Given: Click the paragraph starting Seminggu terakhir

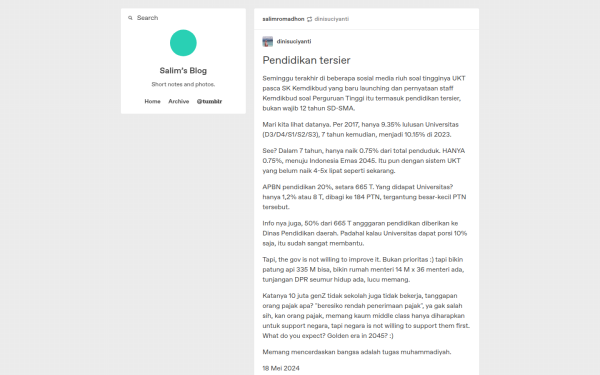Looking at the screenshot, I should [x=364, y=93].
